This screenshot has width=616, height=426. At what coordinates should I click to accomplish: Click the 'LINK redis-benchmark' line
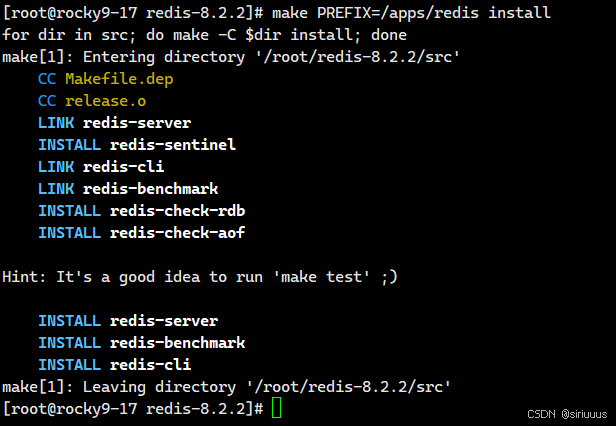(128, 189)
